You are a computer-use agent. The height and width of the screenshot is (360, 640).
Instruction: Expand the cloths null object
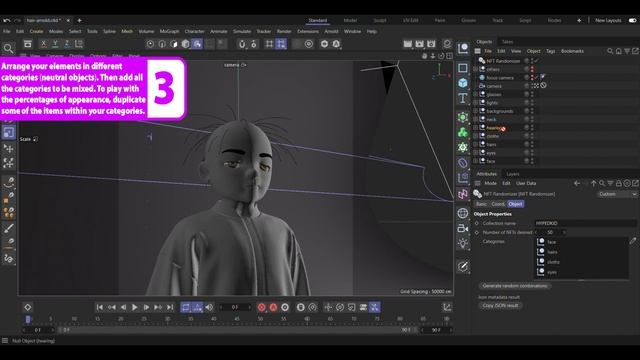tap(476, 136)
